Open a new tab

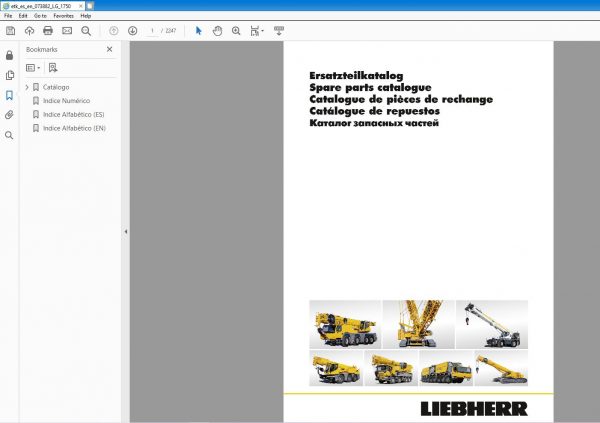90,6
